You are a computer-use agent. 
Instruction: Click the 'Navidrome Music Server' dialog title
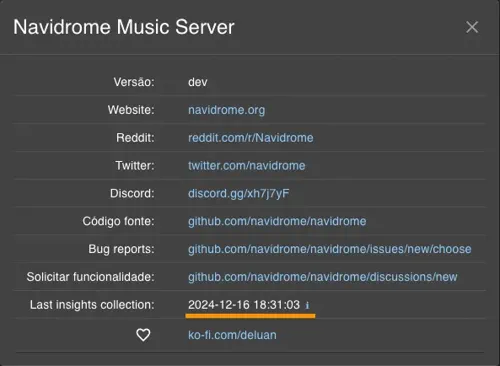point(124,27)
